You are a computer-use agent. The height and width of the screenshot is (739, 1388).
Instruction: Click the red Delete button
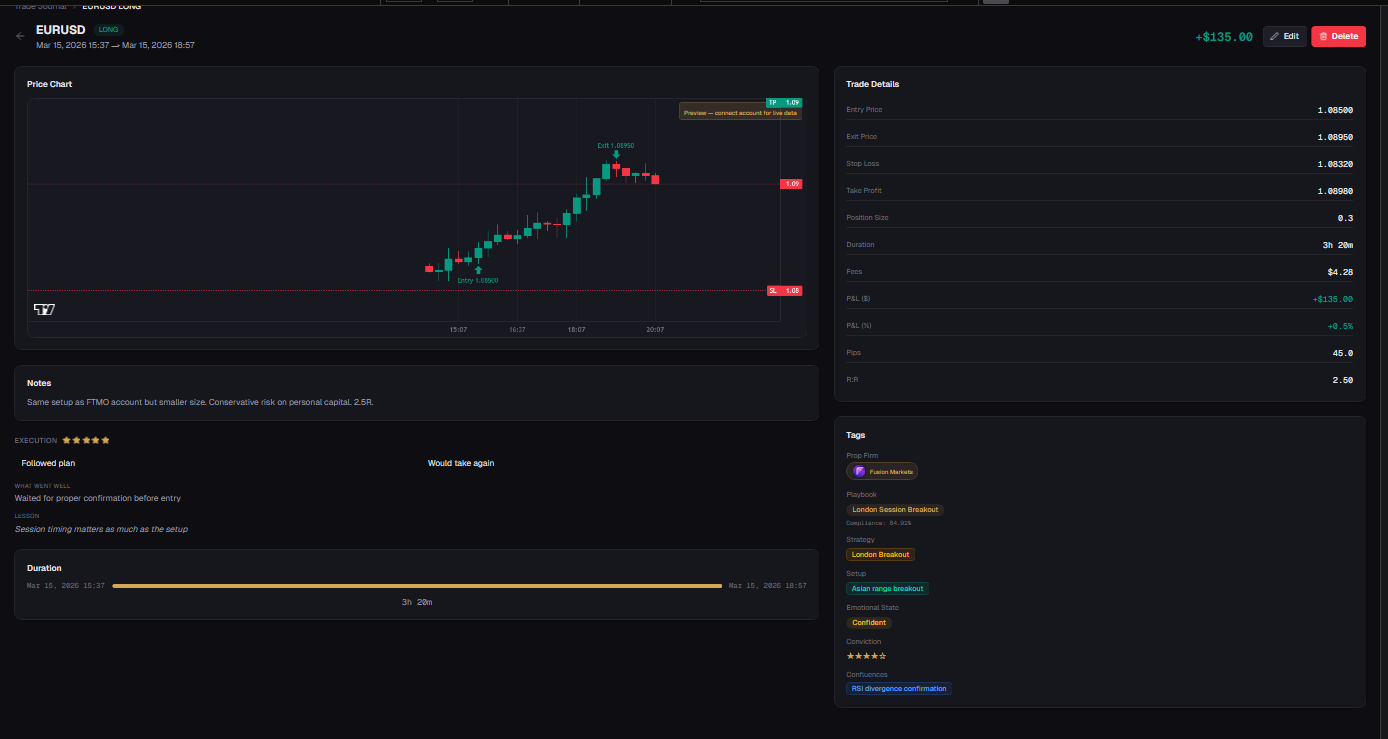[x=1338, y=36]
